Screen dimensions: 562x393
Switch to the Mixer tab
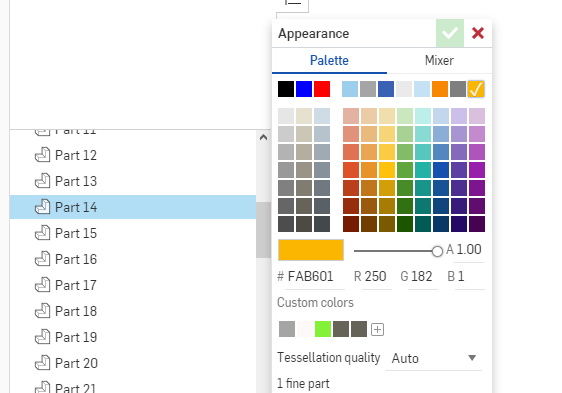click(x=439, y=60)
